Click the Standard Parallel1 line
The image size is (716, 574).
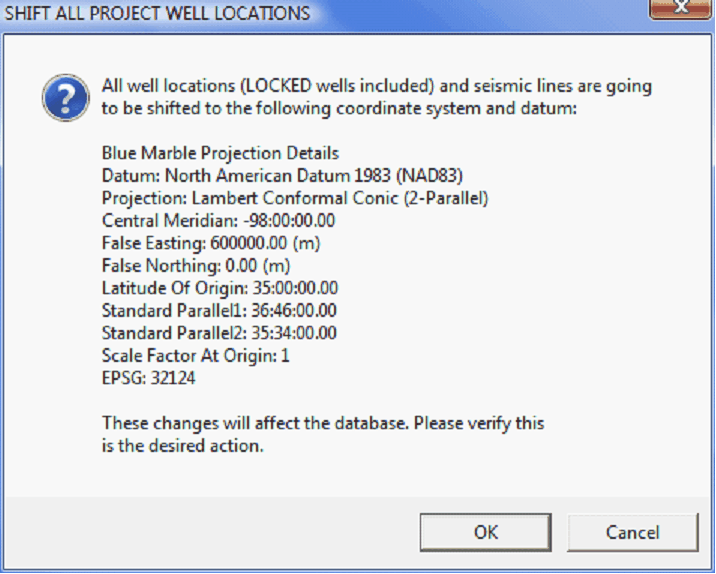click(x=219, y=311)
